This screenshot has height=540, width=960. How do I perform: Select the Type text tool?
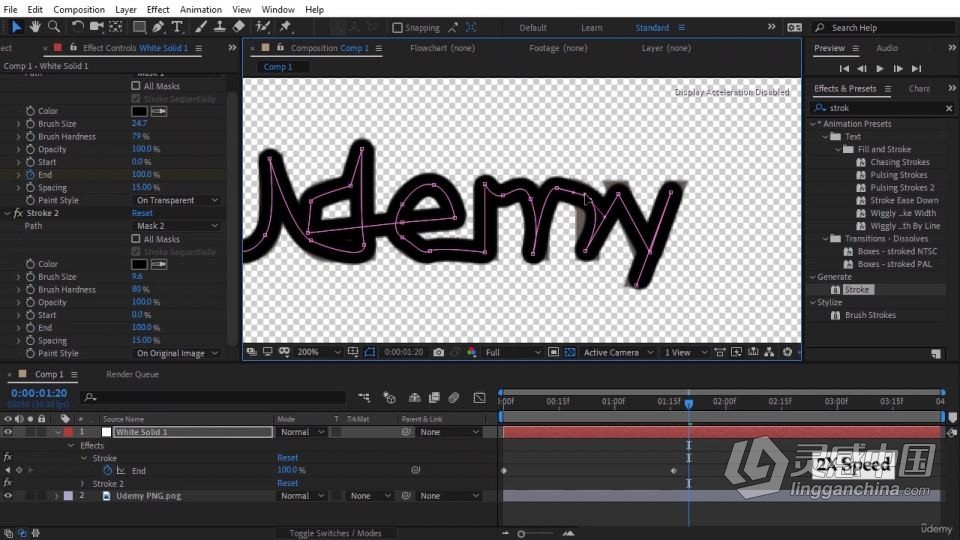[177, 26]
